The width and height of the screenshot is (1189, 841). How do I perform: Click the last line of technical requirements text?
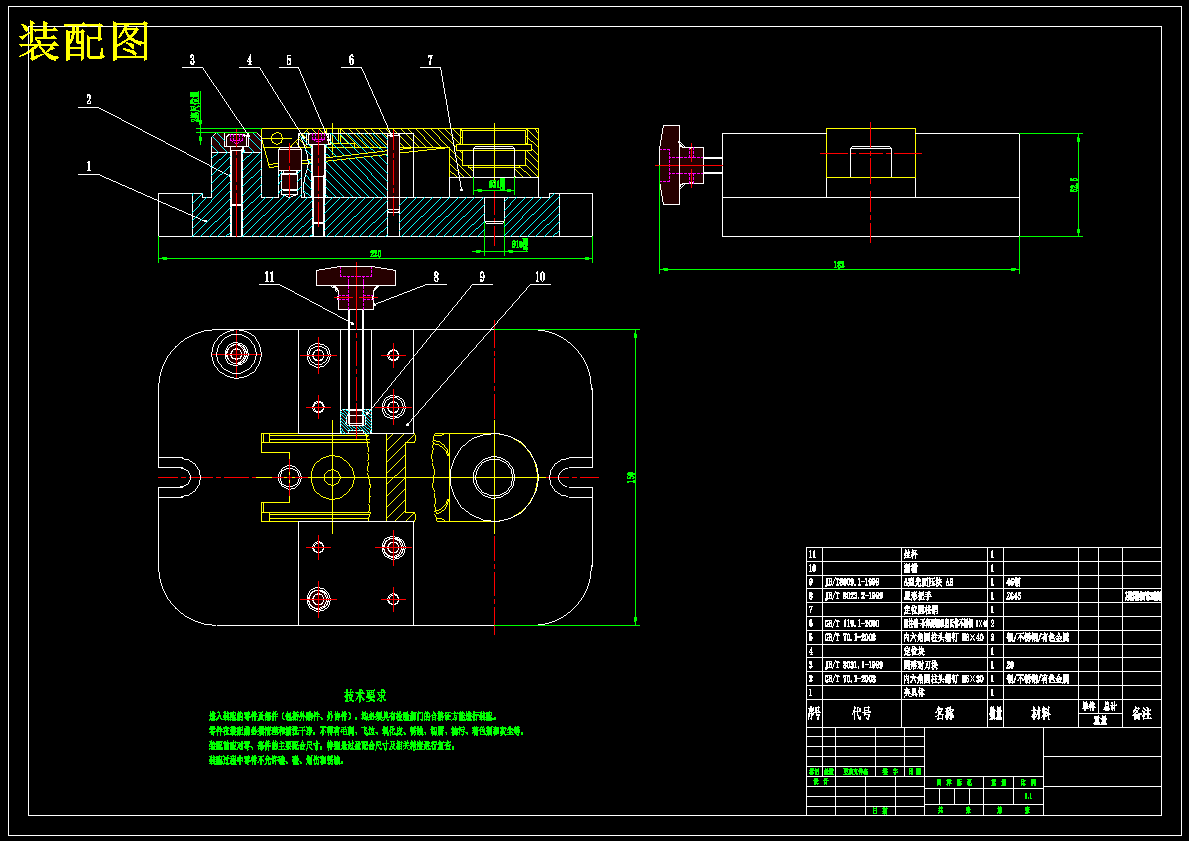click(276, 761)
